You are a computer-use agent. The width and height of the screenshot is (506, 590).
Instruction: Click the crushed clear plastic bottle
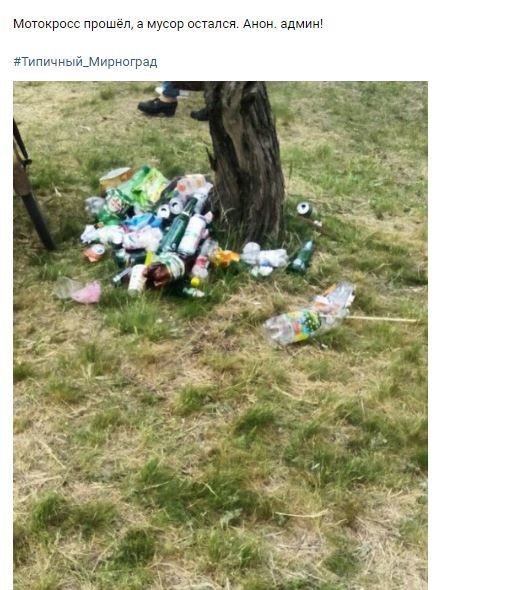pos(309,315)
